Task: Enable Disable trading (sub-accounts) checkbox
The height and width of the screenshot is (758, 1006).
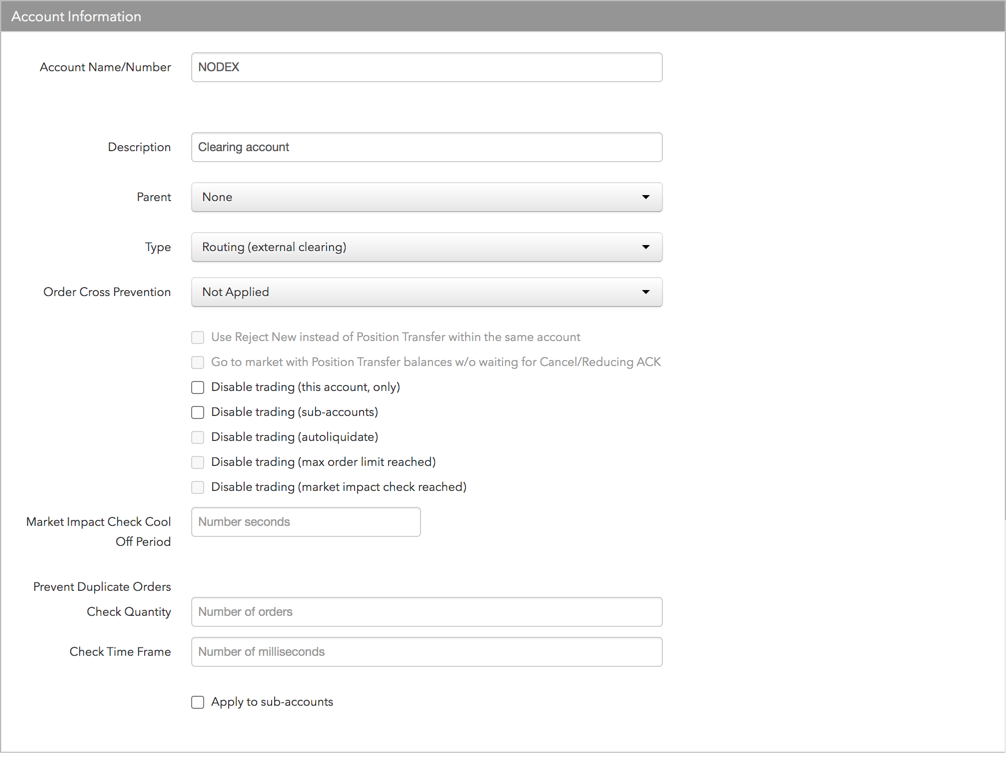Action: click(x=198, y=413)
